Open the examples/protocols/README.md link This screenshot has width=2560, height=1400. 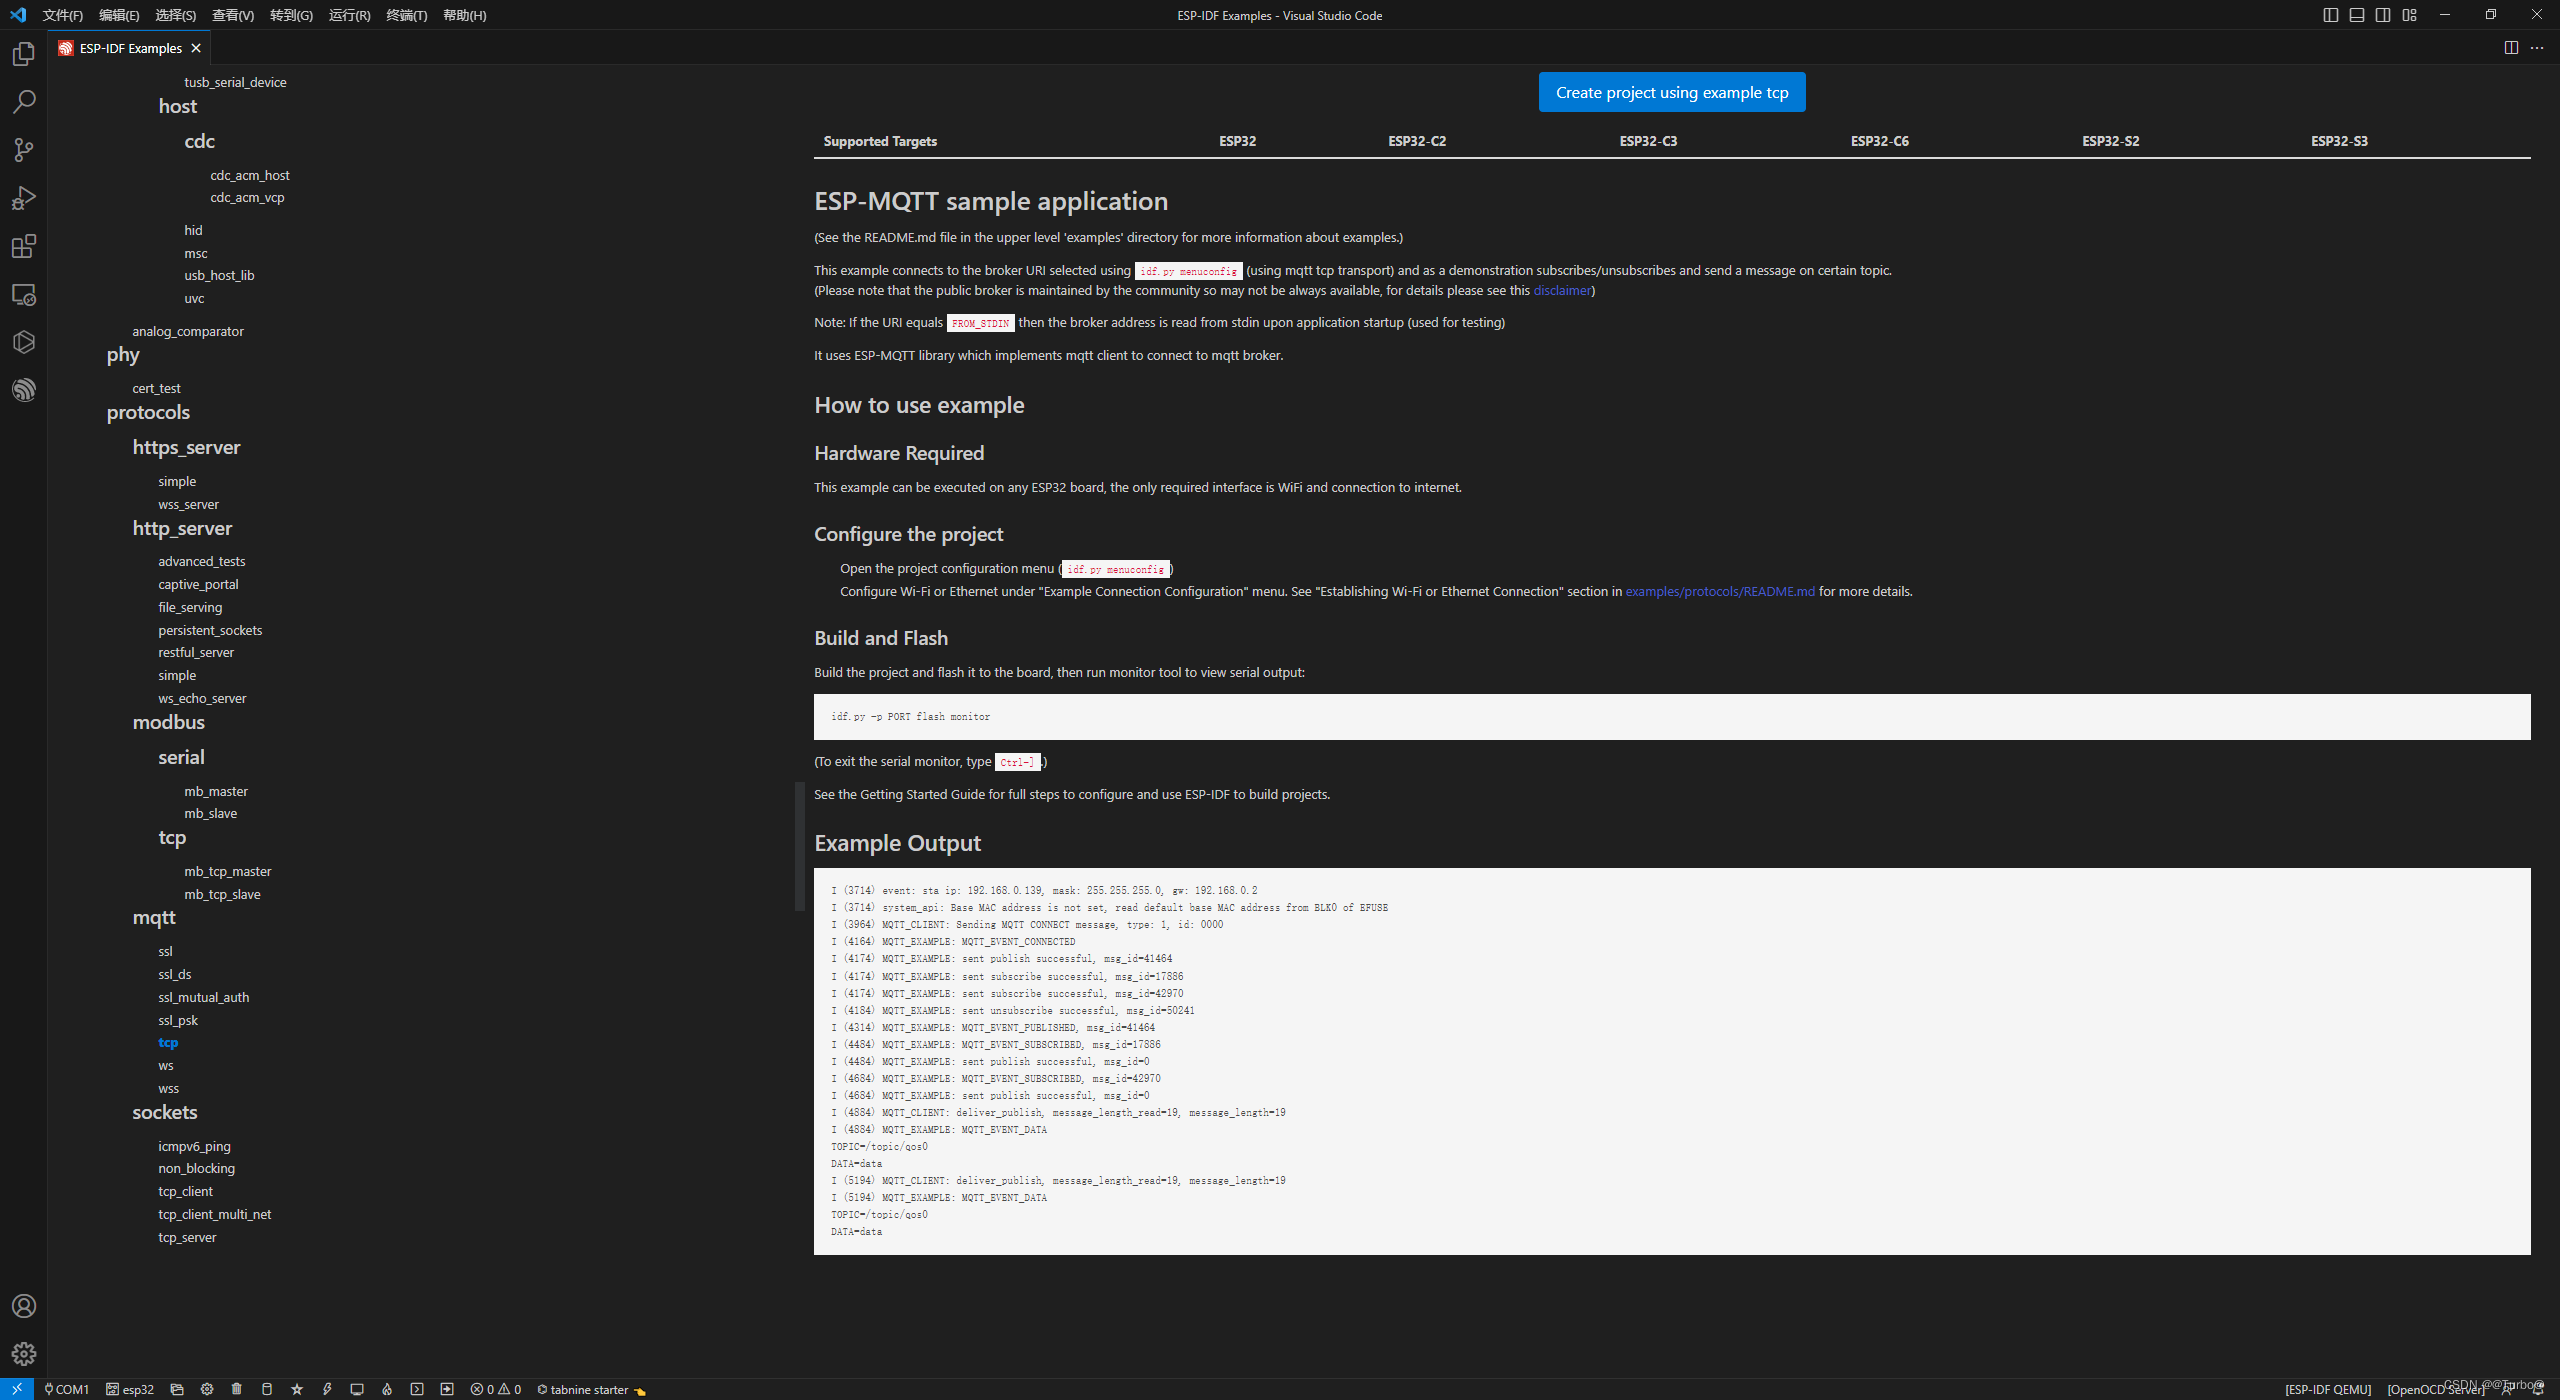tap(1719, 592)
